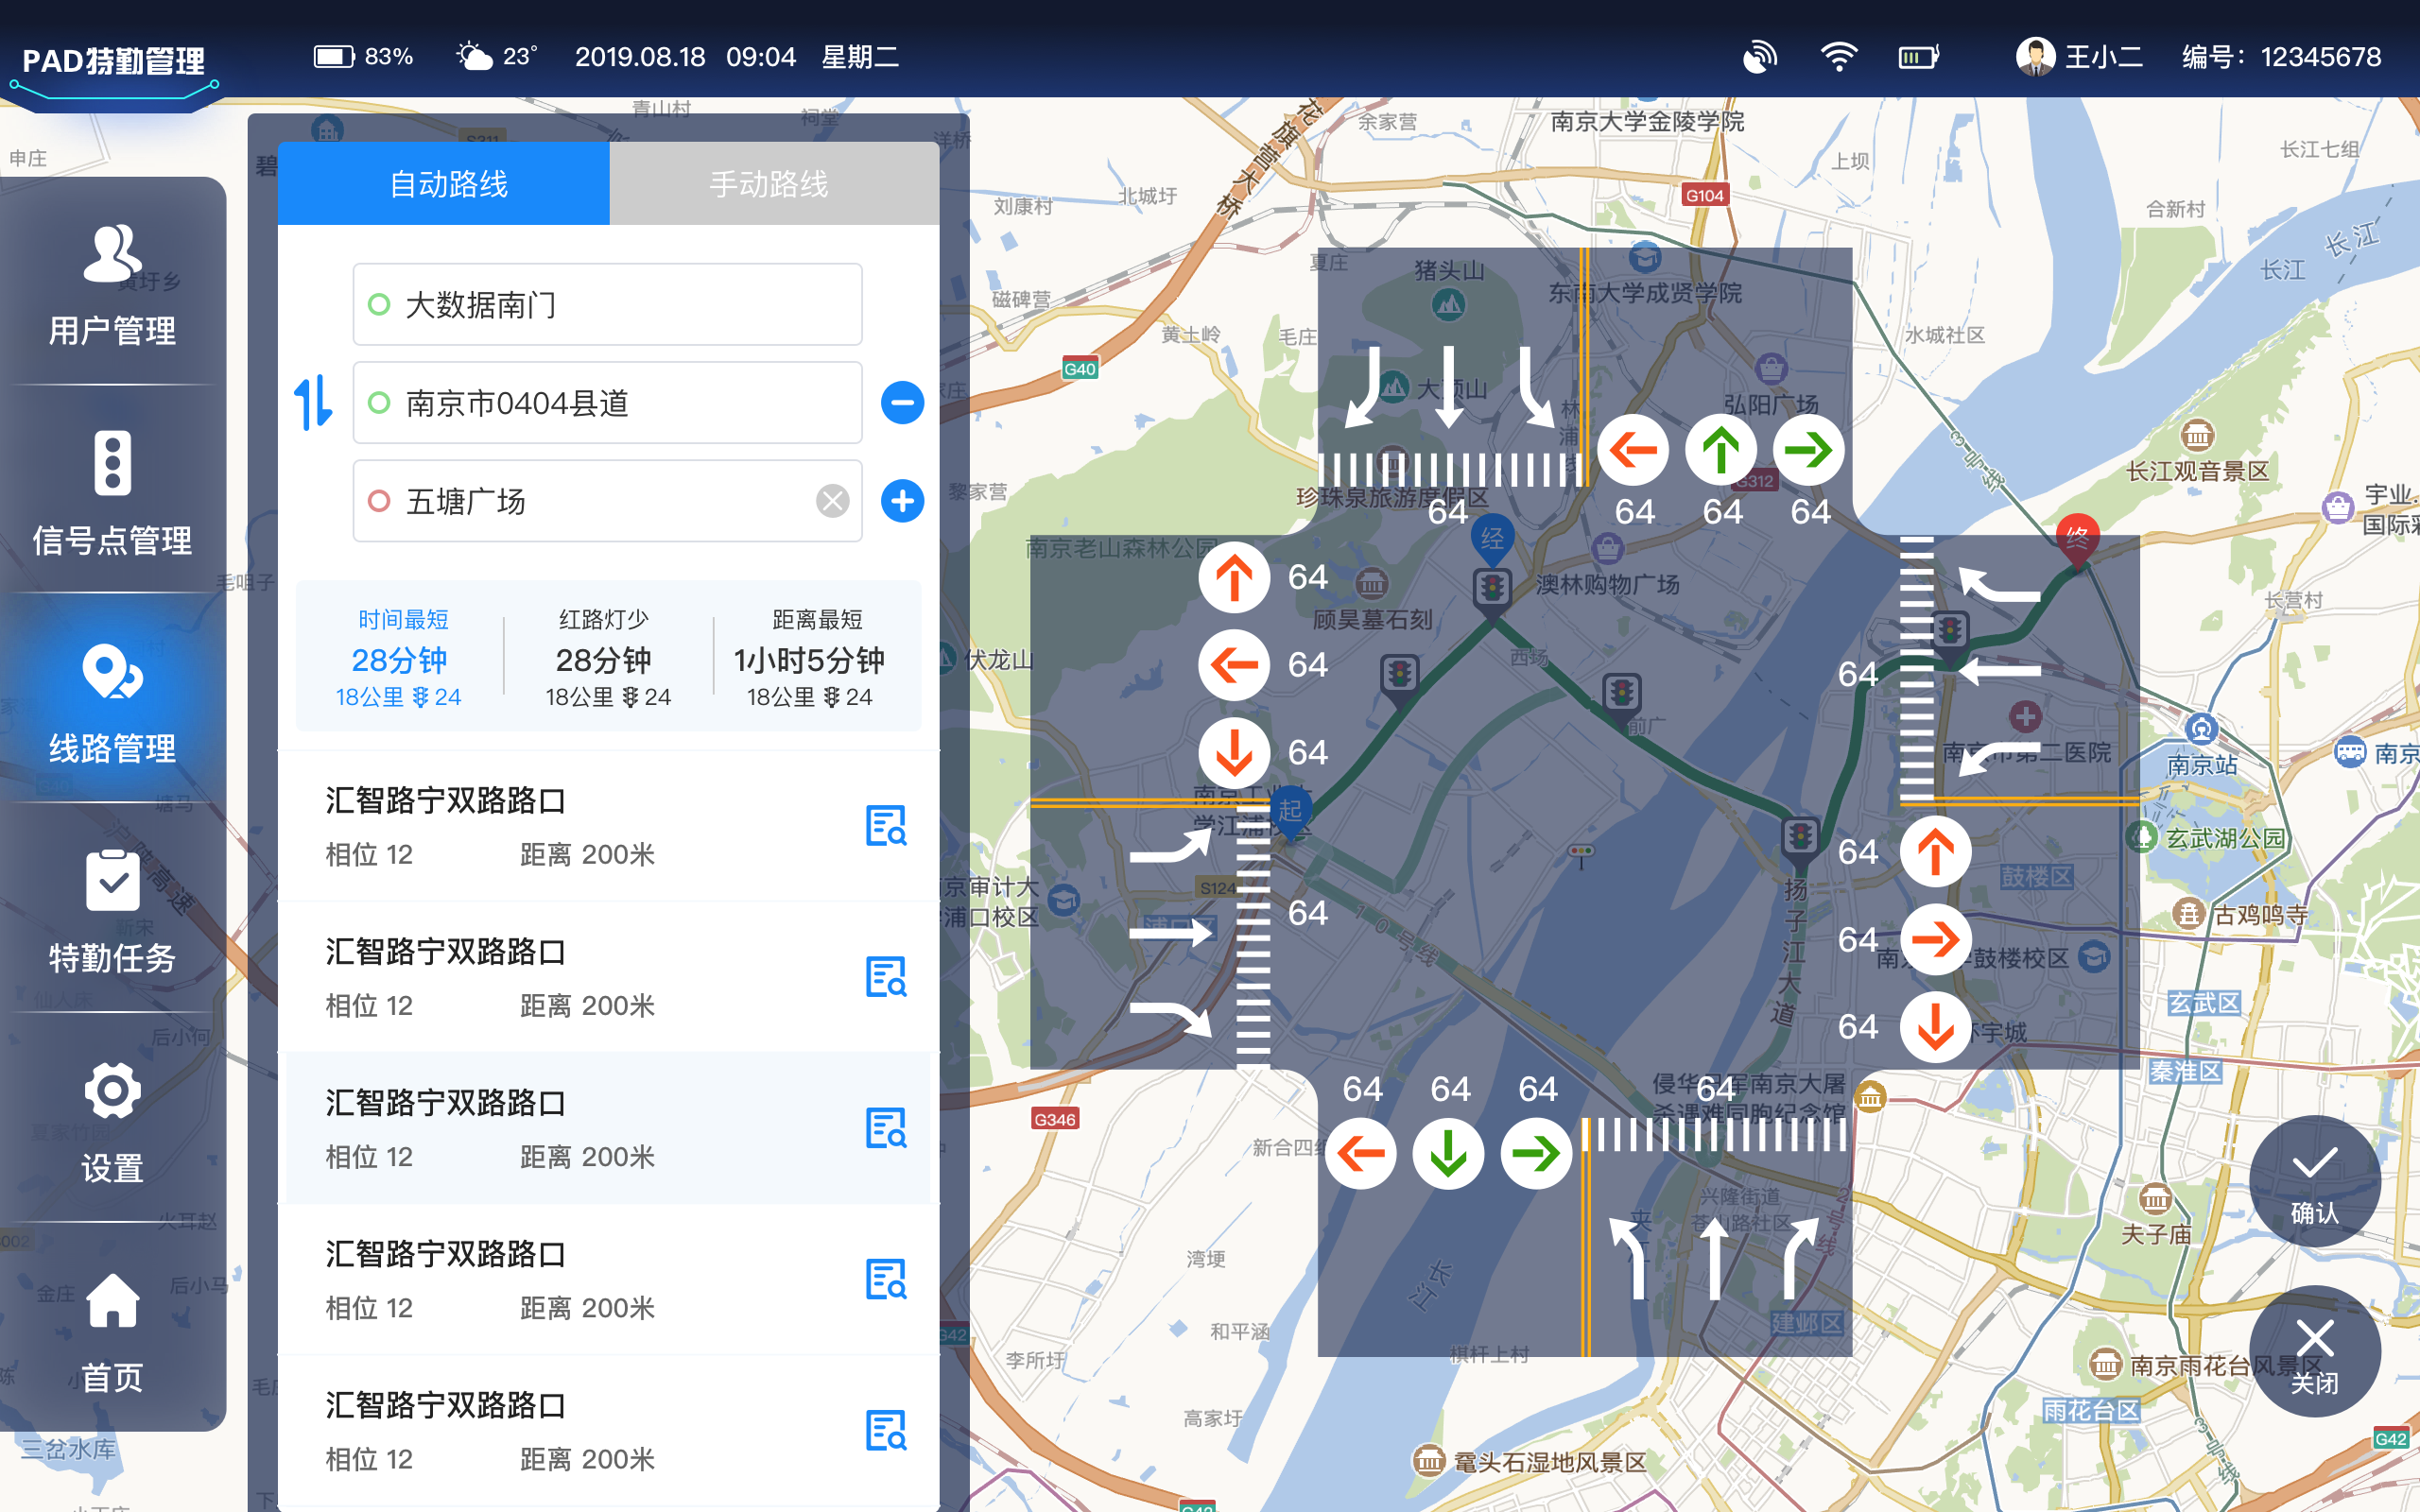This screenshot has height=1512, width=2420.
Task: Click the device battery charging icon
Action: (1918, 57)
